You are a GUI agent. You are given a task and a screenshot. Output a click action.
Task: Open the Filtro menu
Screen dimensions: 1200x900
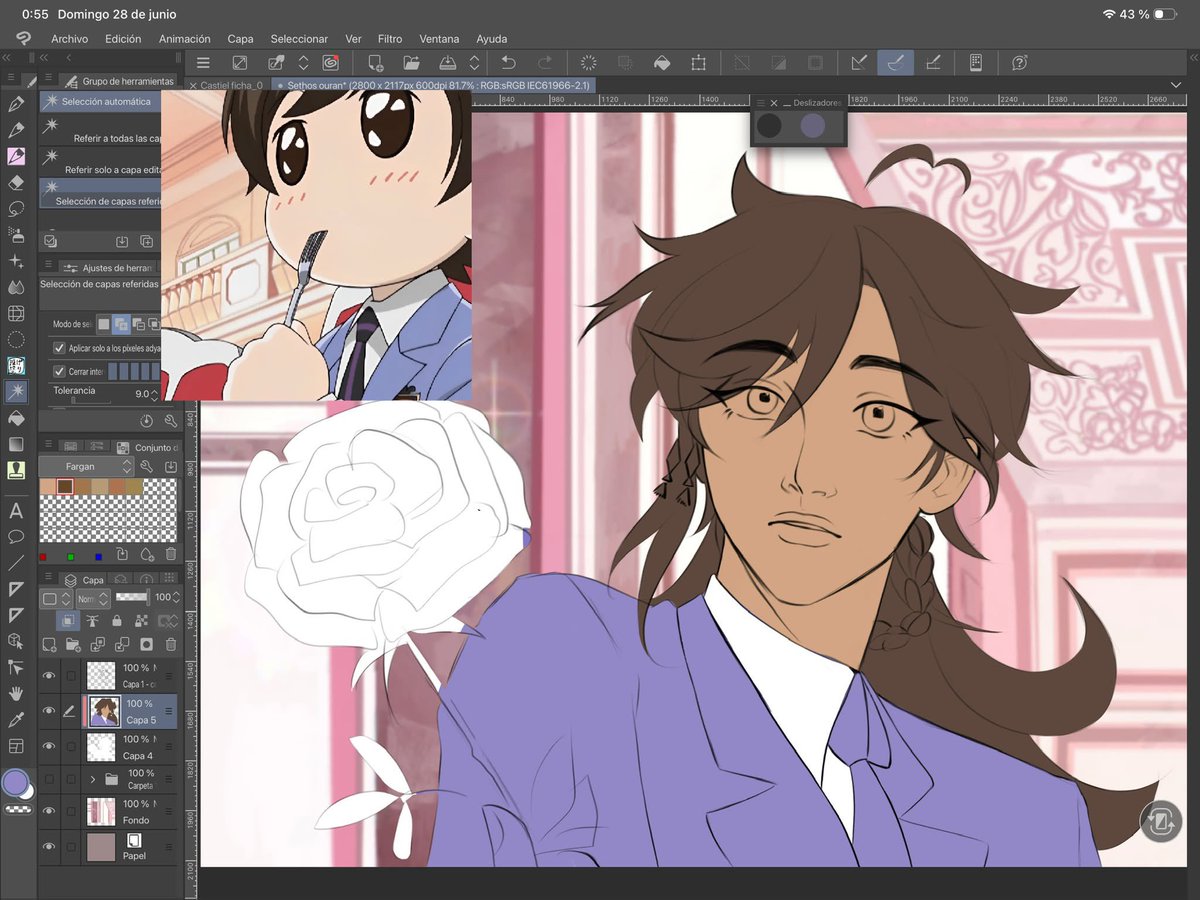pyautogui.click(x=390, y=39)
